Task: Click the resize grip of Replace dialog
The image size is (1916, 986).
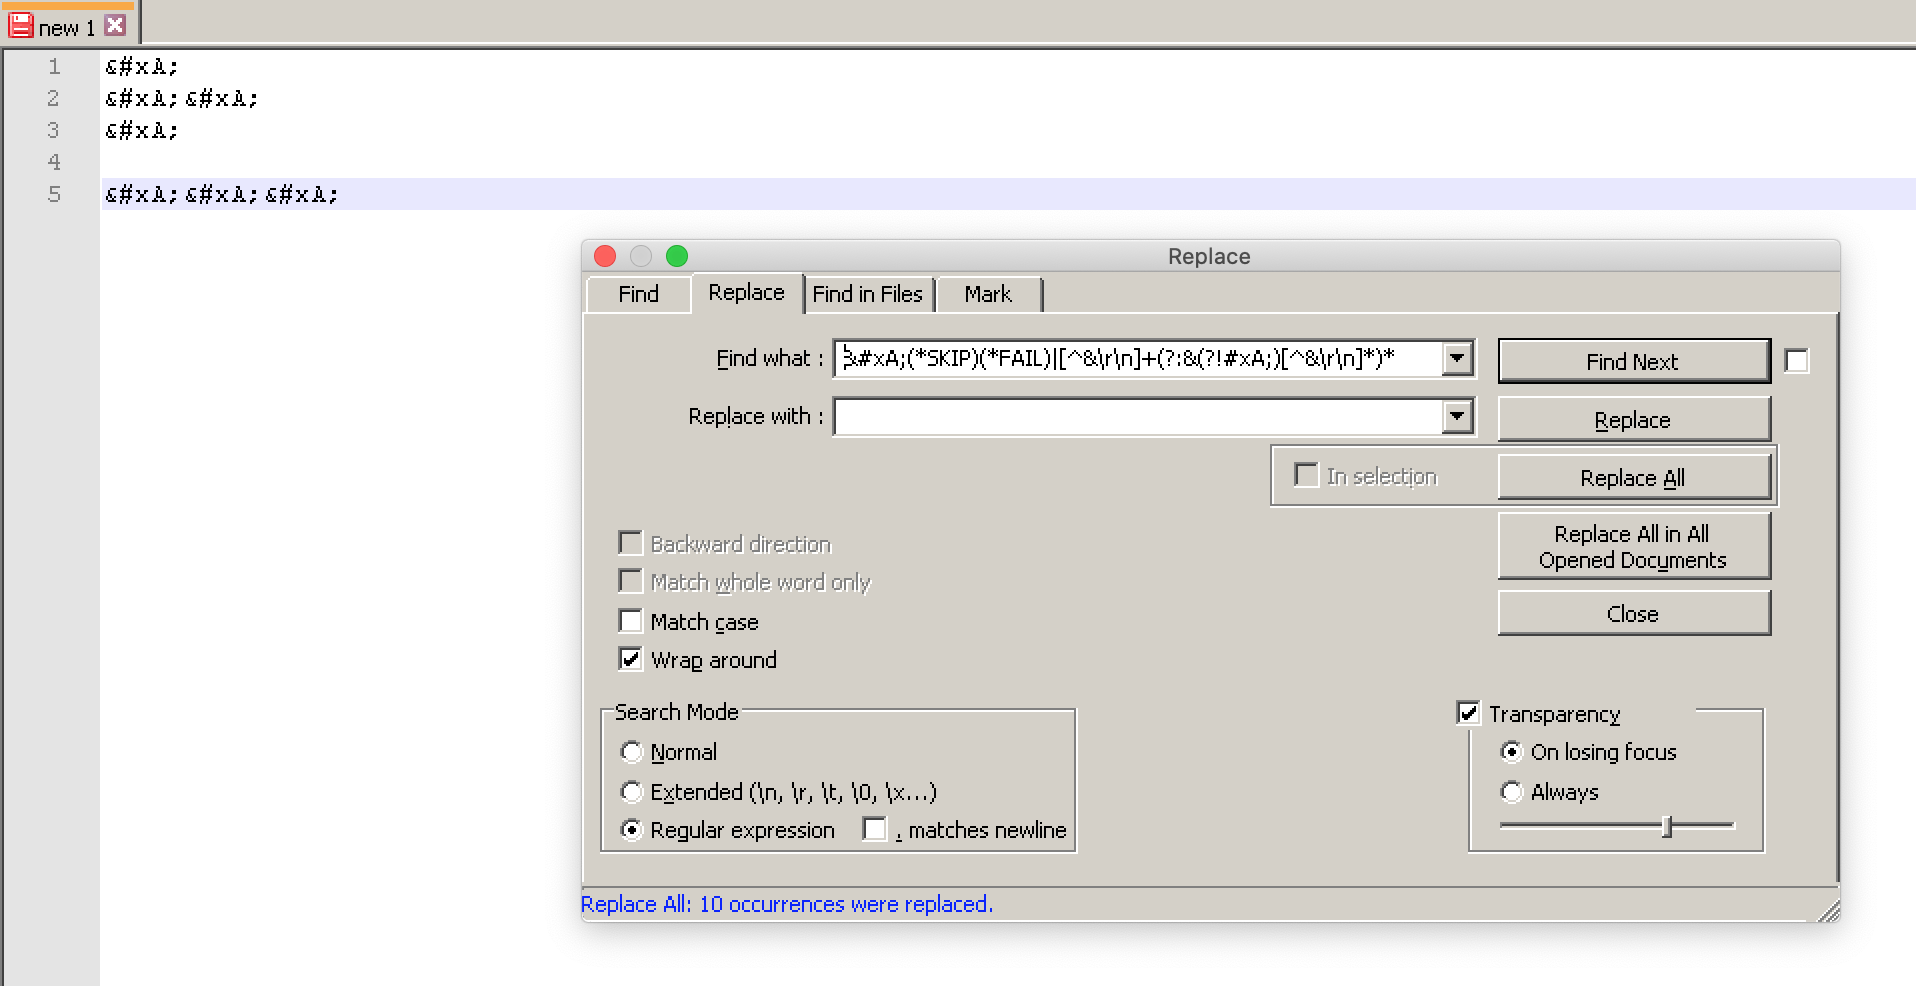Action: click(1829, 910)
